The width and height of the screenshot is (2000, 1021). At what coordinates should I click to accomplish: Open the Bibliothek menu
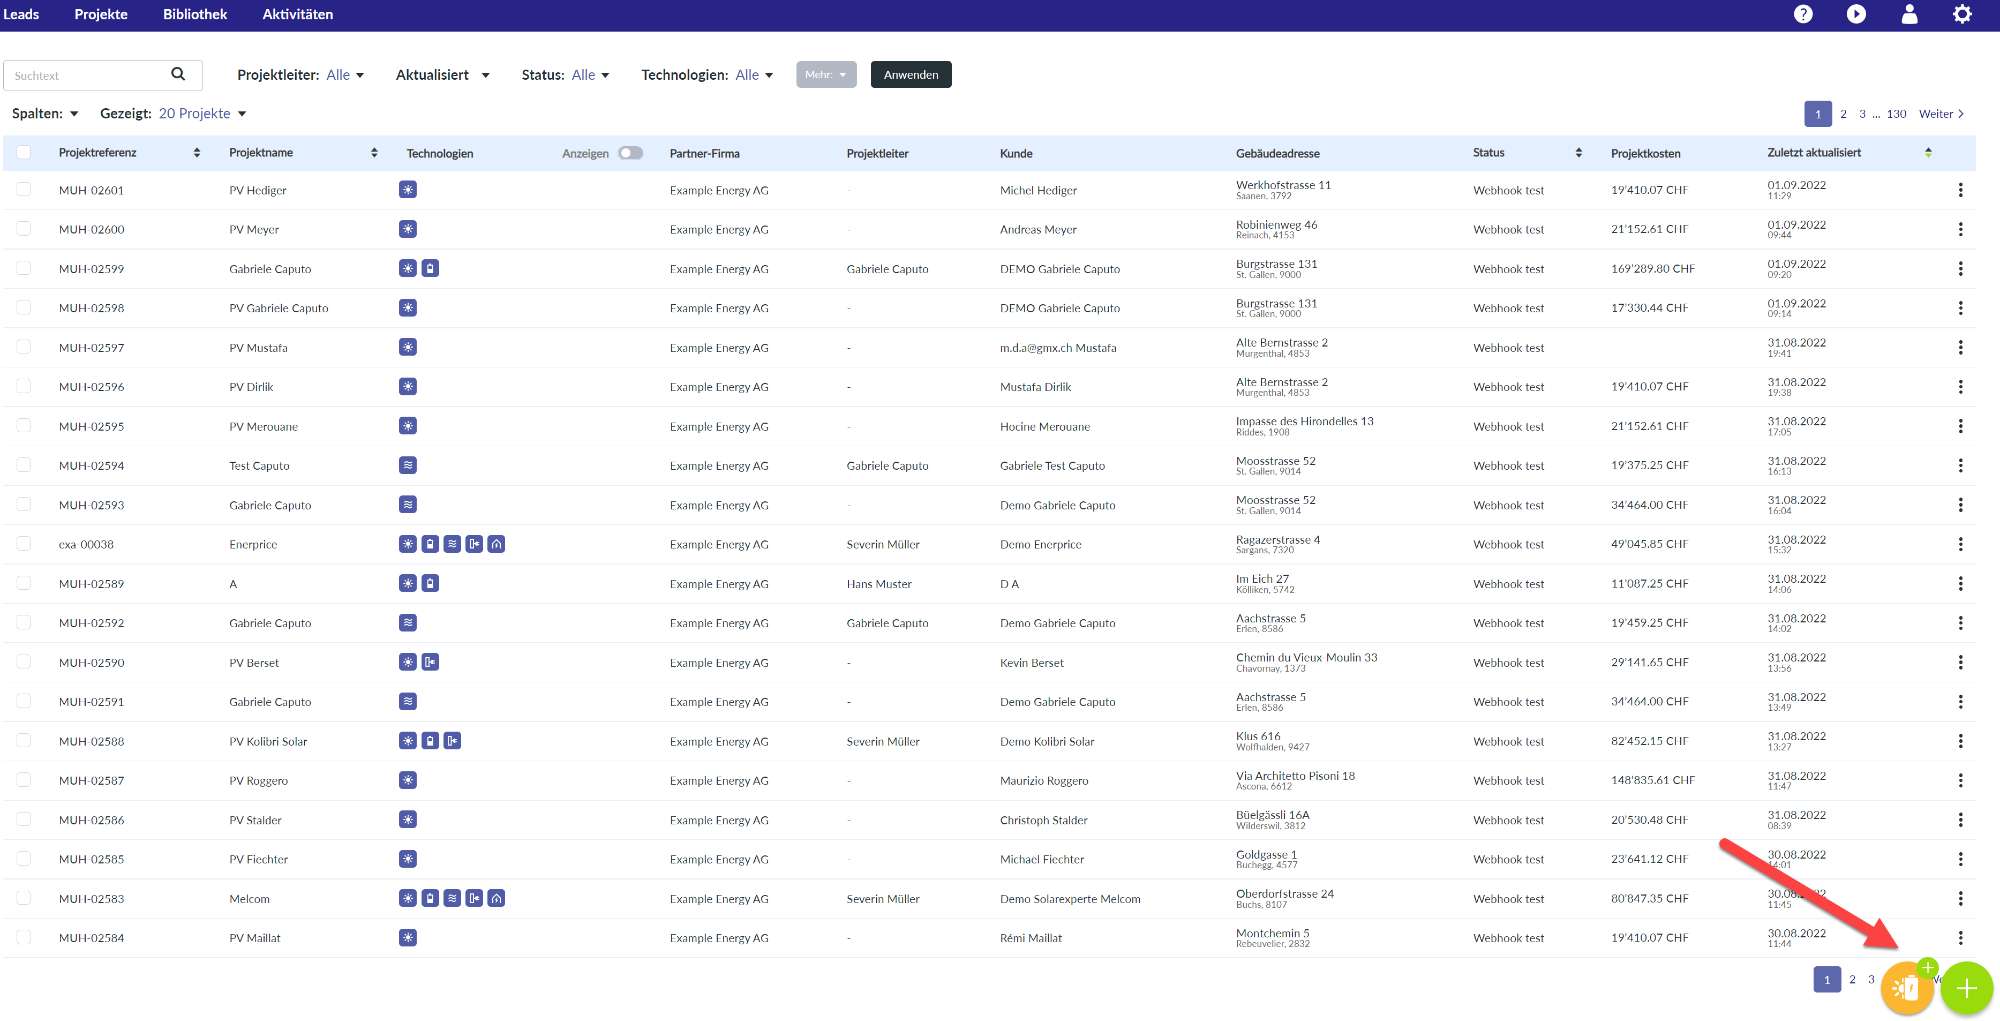point(195,14)
